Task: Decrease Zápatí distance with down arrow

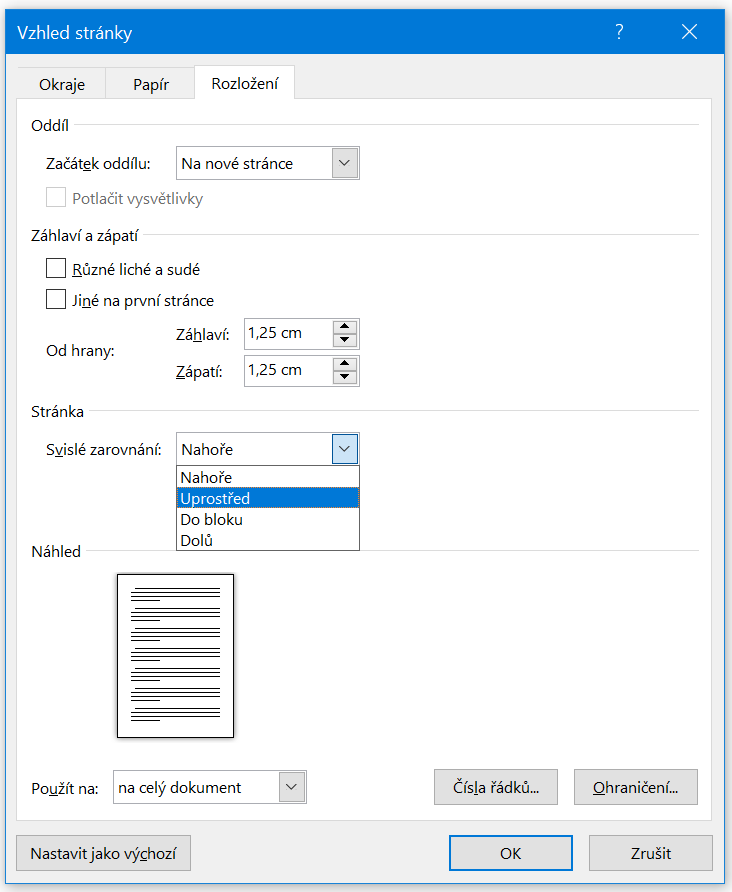Action: [x=345, y=378]
